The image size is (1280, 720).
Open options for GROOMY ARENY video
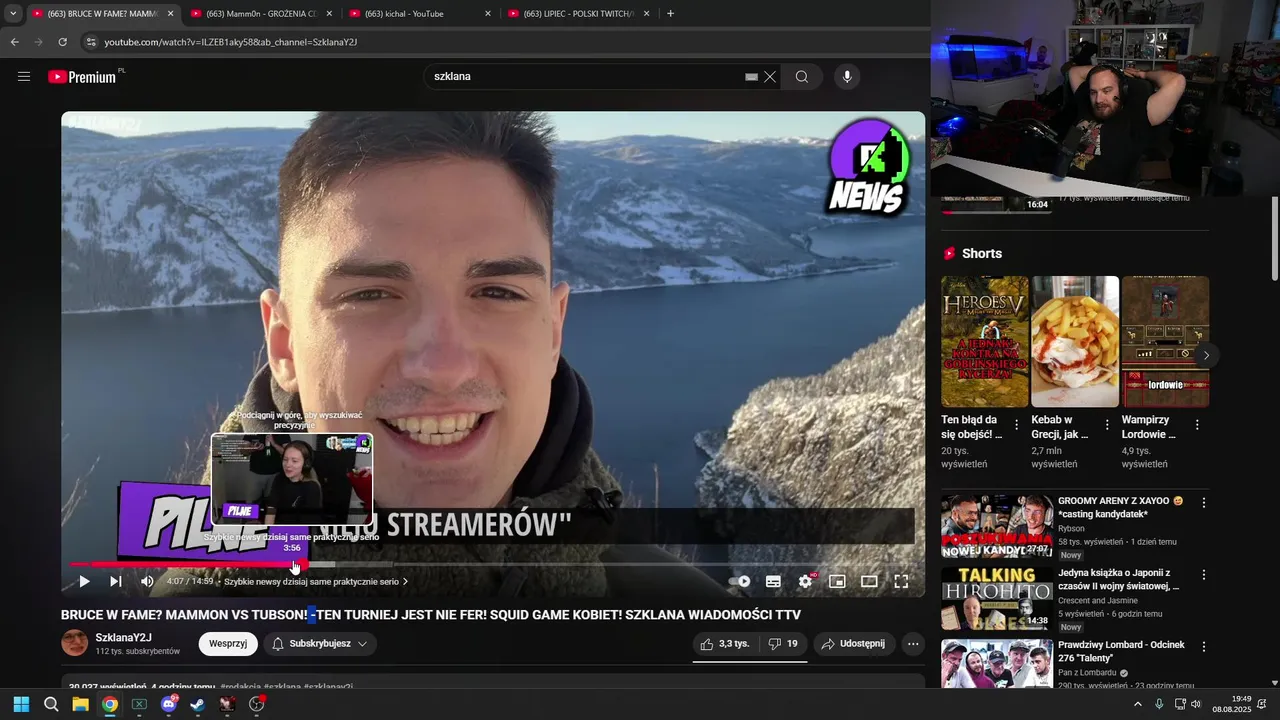(1204, 503)
